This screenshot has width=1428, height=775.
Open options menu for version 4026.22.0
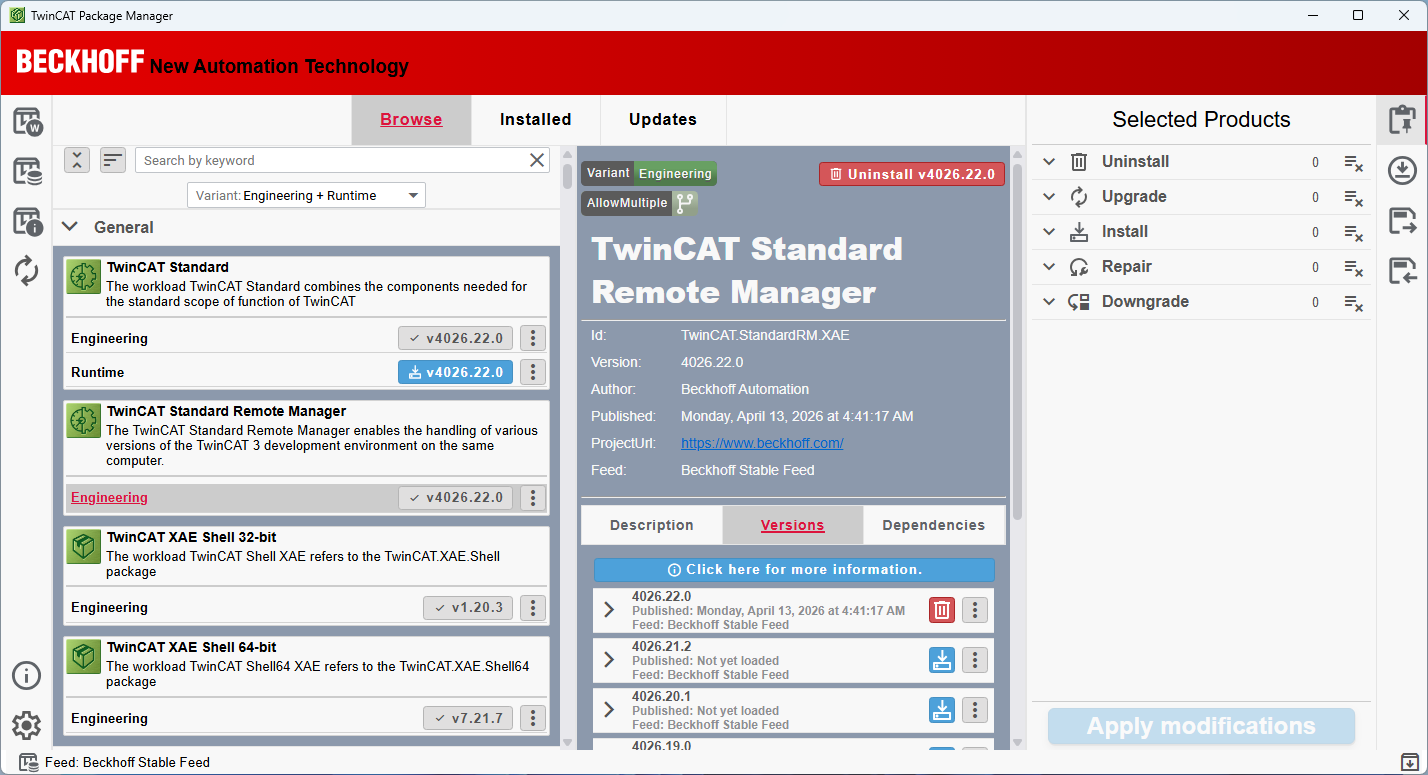975,610
